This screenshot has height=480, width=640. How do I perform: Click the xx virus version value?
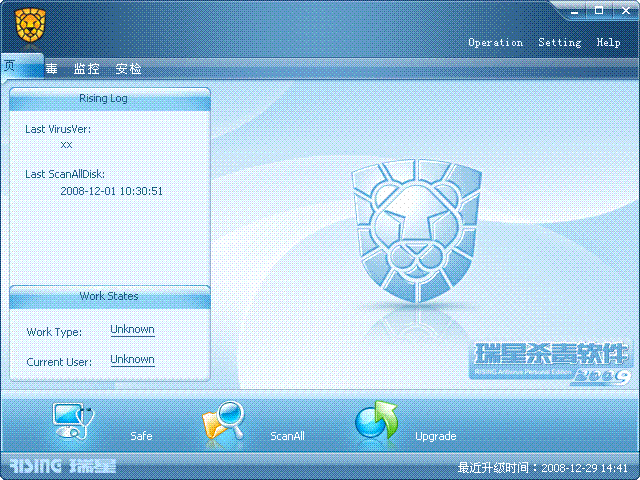click(66, 145)
